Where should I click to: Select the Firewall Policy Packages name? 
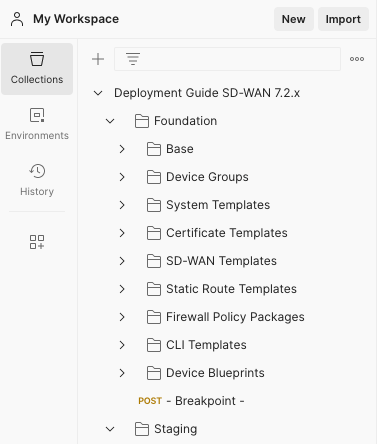tap(235, 317)
